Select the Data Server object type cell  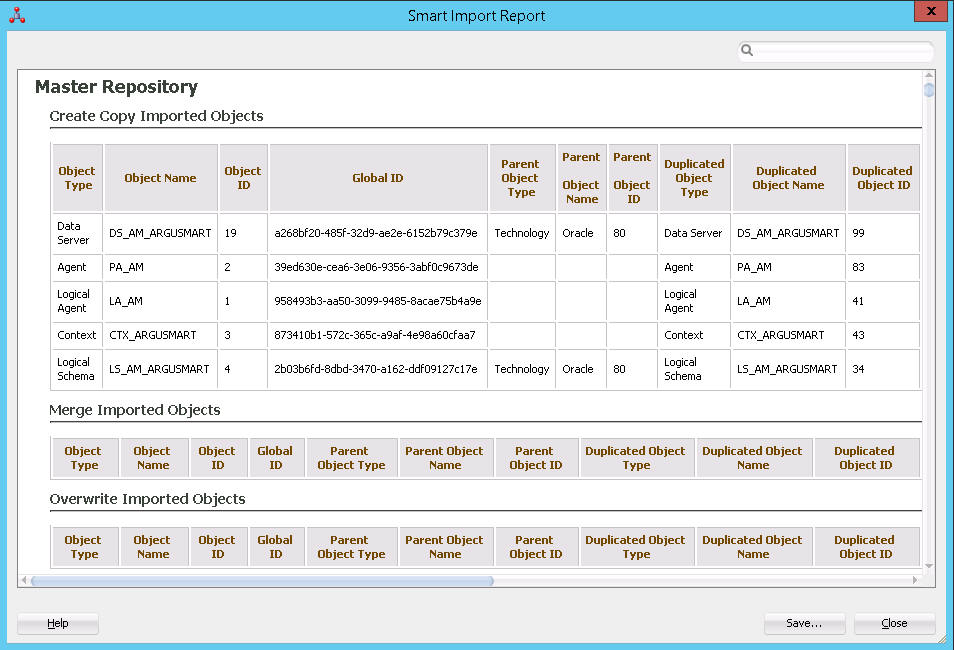(77, 233)
